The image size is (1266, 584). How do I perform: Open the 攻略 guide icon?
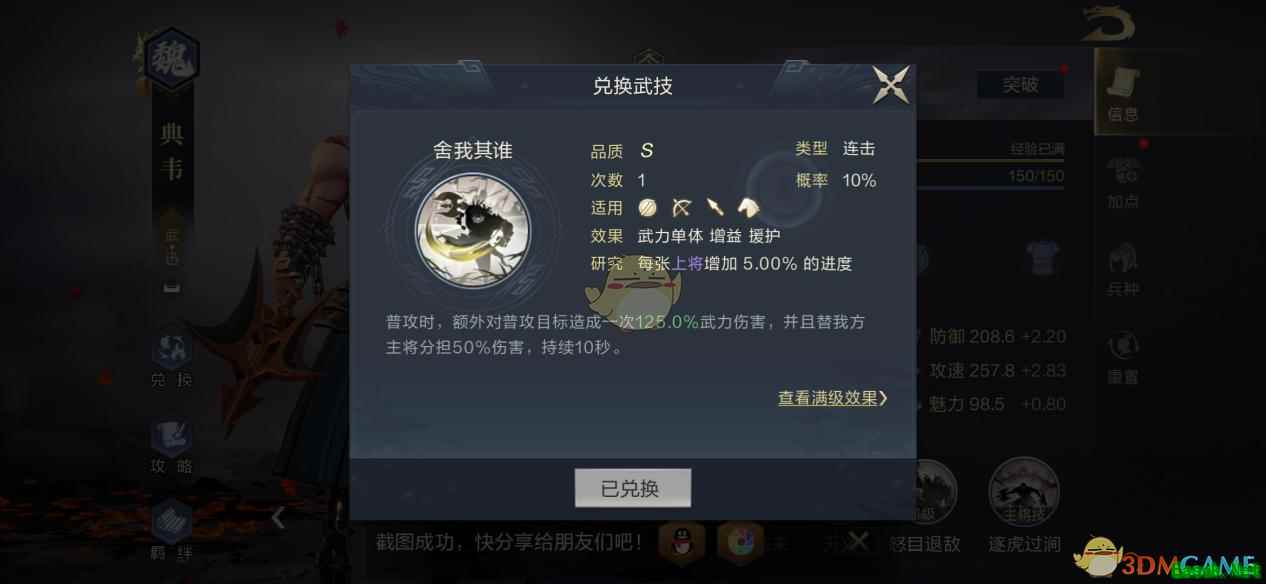pos(171,446)
